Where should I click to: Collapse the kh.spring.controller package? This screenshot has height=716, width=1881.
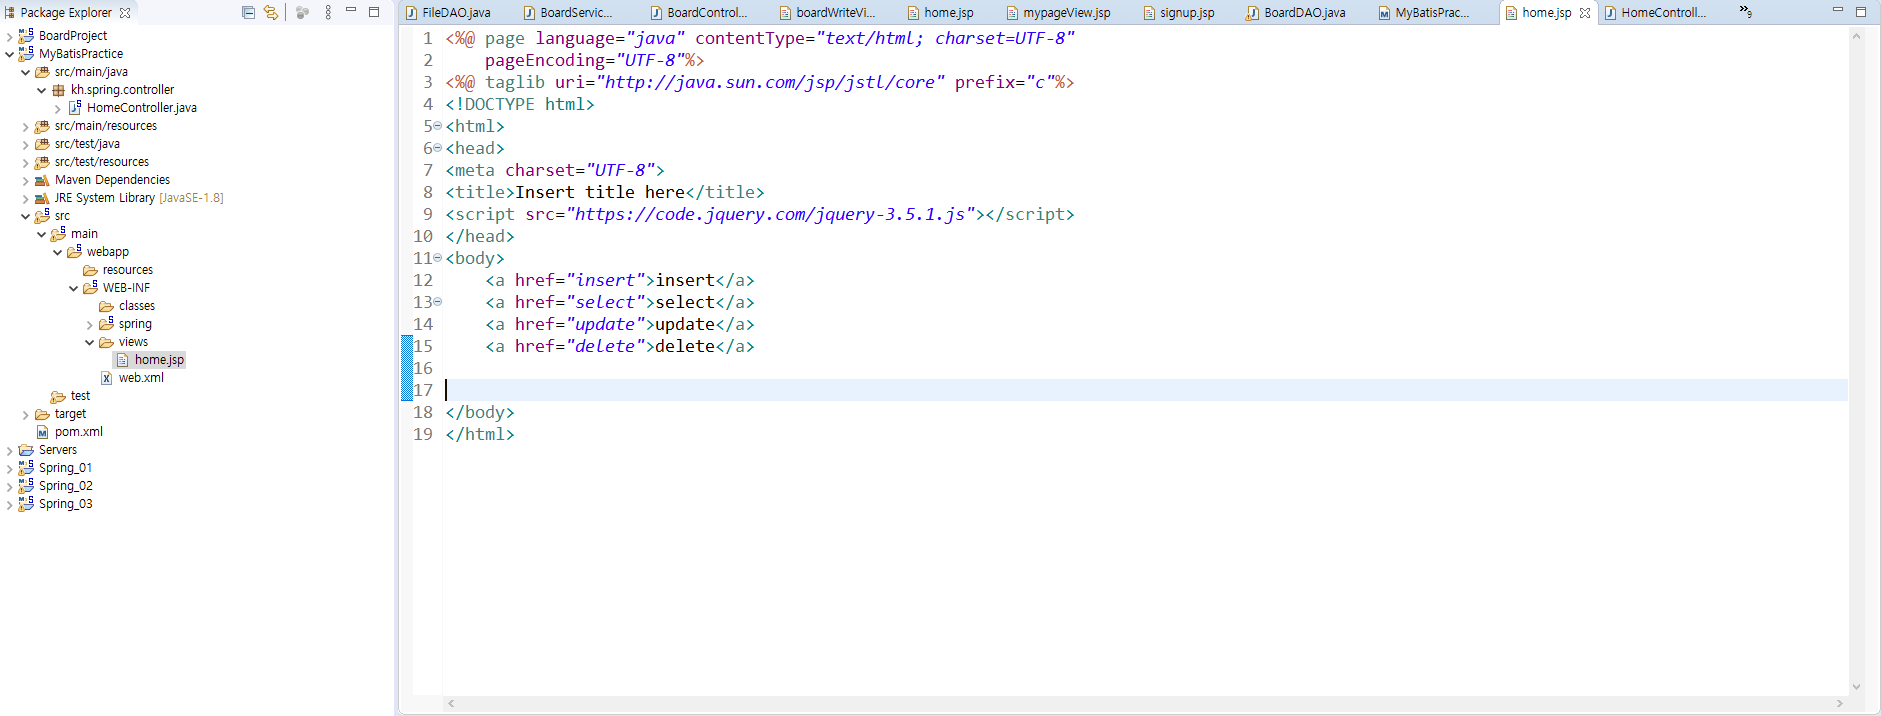41,90
